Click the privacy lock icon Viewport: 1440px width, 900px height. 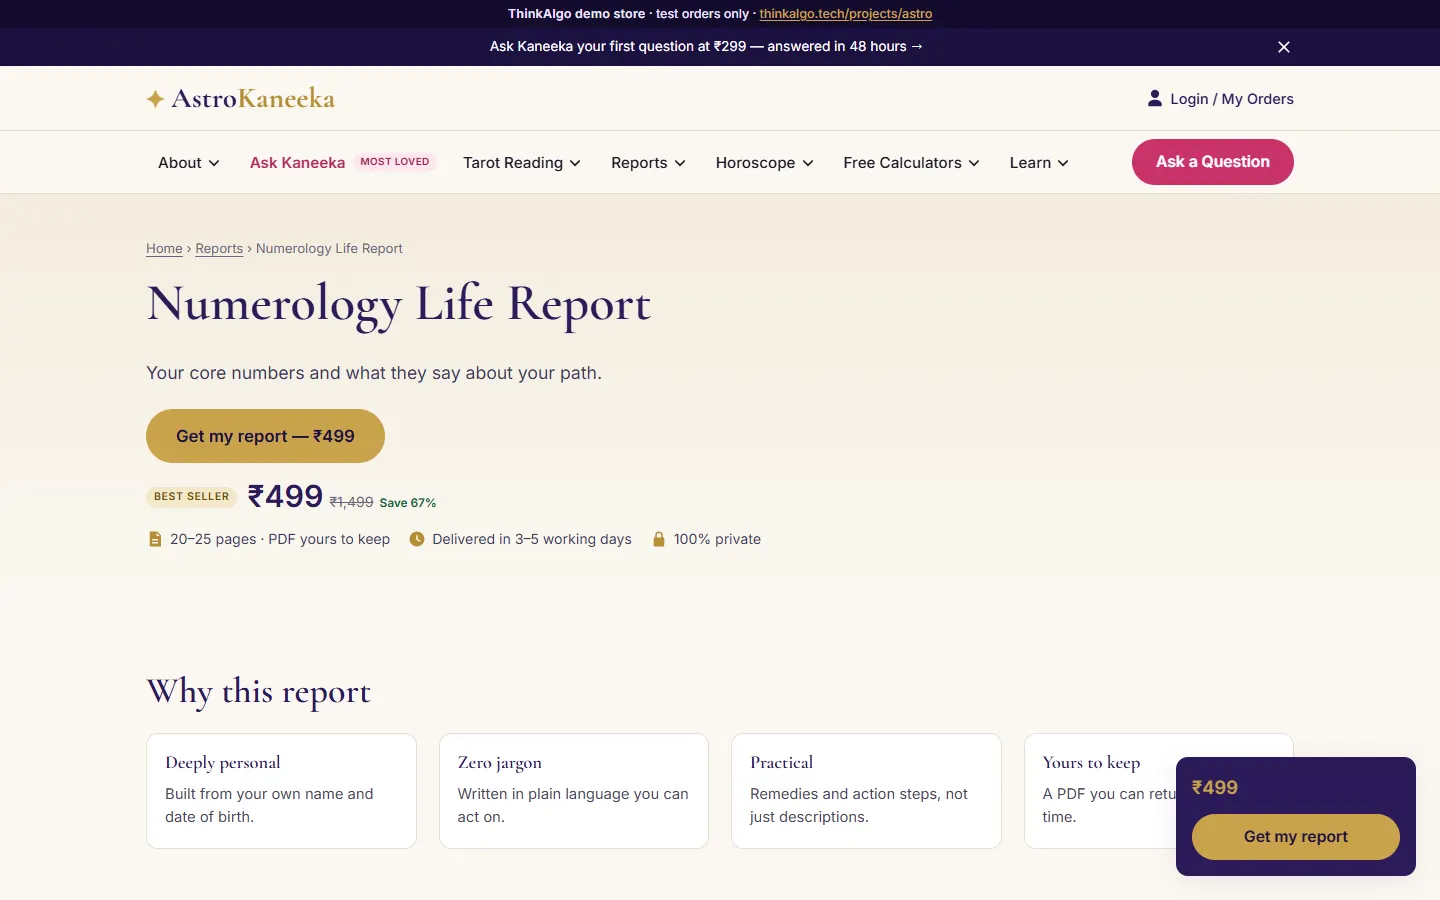[659, 539]
